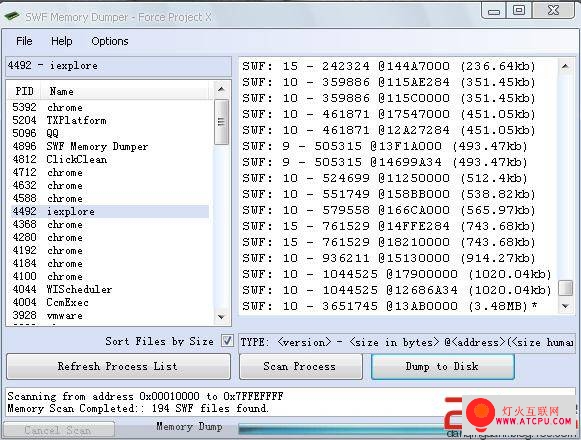581x440 pixels.
Task: Select process 4100 chrome
Action: pos(109,276)
